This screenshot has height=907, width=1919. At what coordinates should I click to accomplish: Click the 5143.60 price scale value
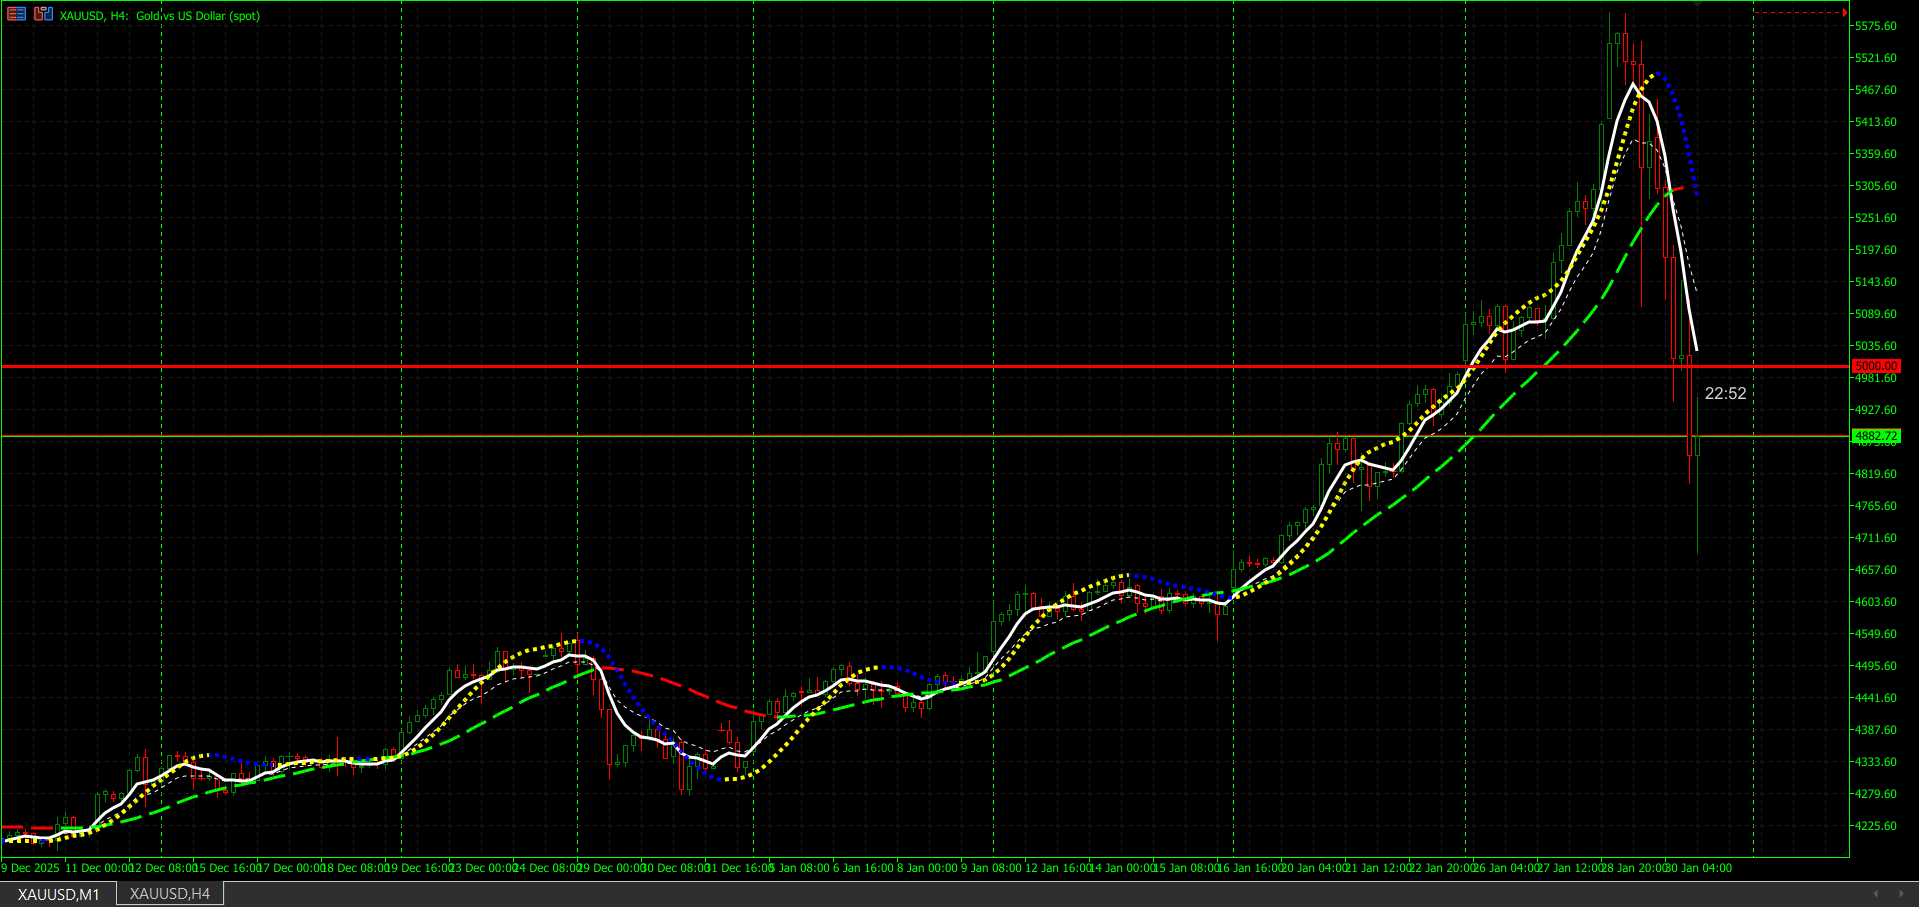coord(1875,282)
